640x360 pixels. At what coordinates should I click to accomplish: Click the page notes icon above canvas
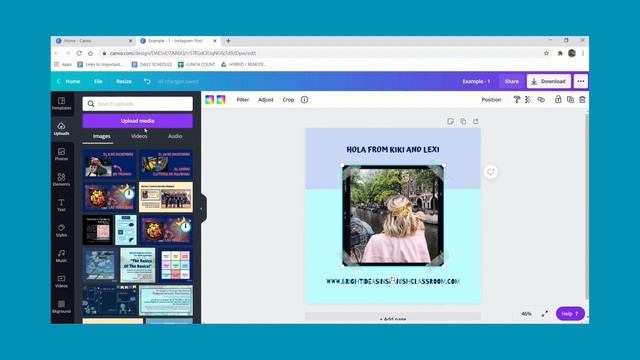coord(450,121)
